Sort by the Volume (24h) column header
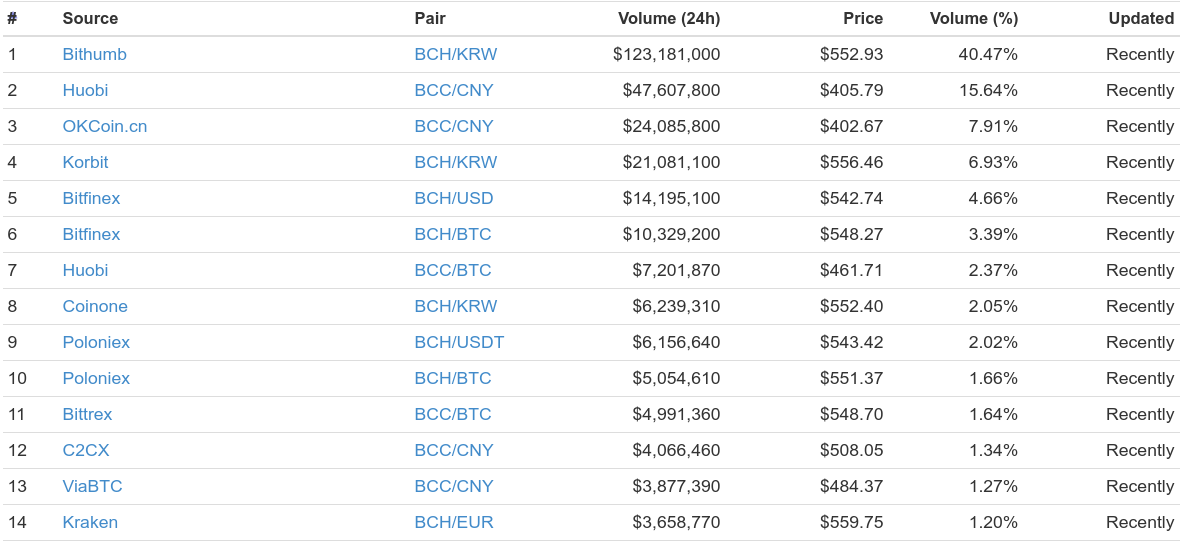The width and height of the screenshot is (1185, 545). pyautogui.click(x=669, y=19)
